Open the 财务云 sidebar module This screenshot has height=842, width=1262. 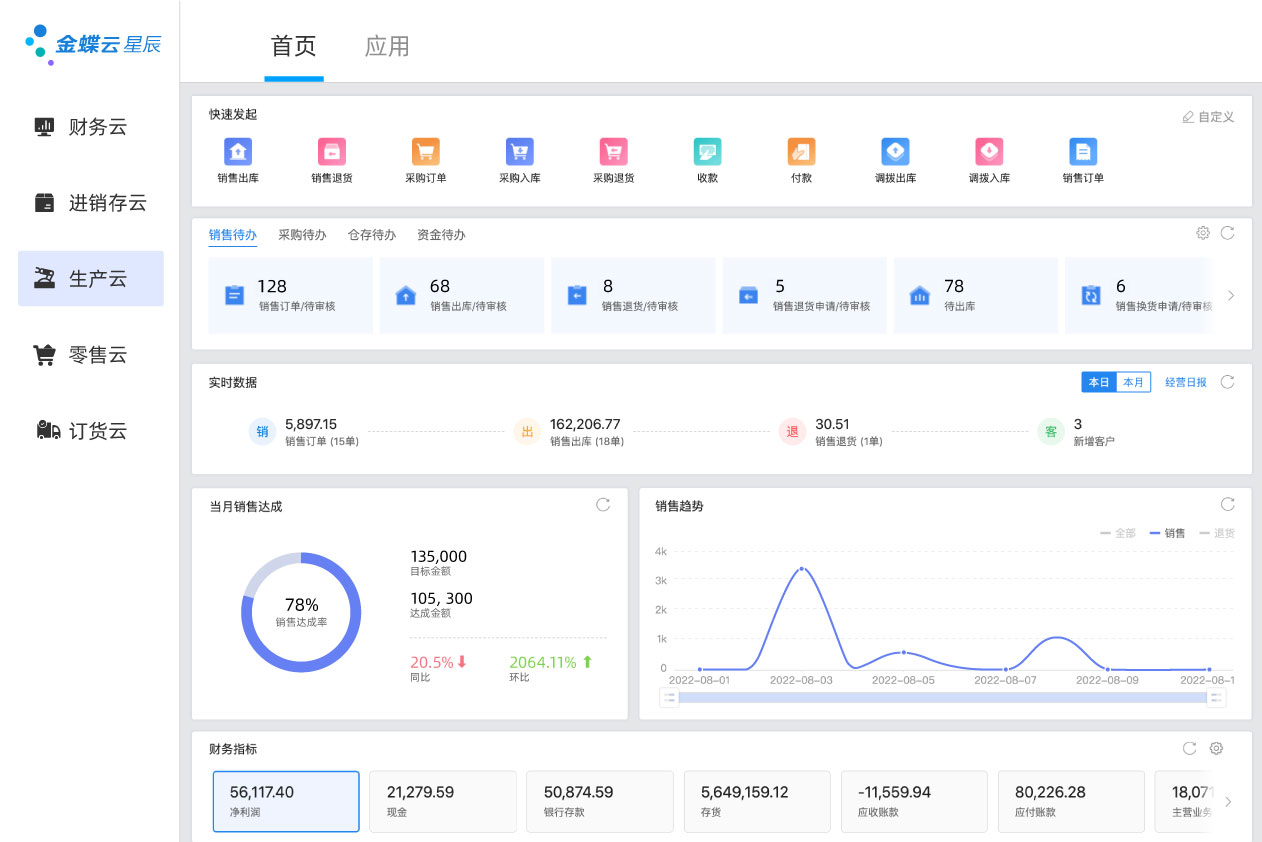pyautogui.click(x=91, y=127)
